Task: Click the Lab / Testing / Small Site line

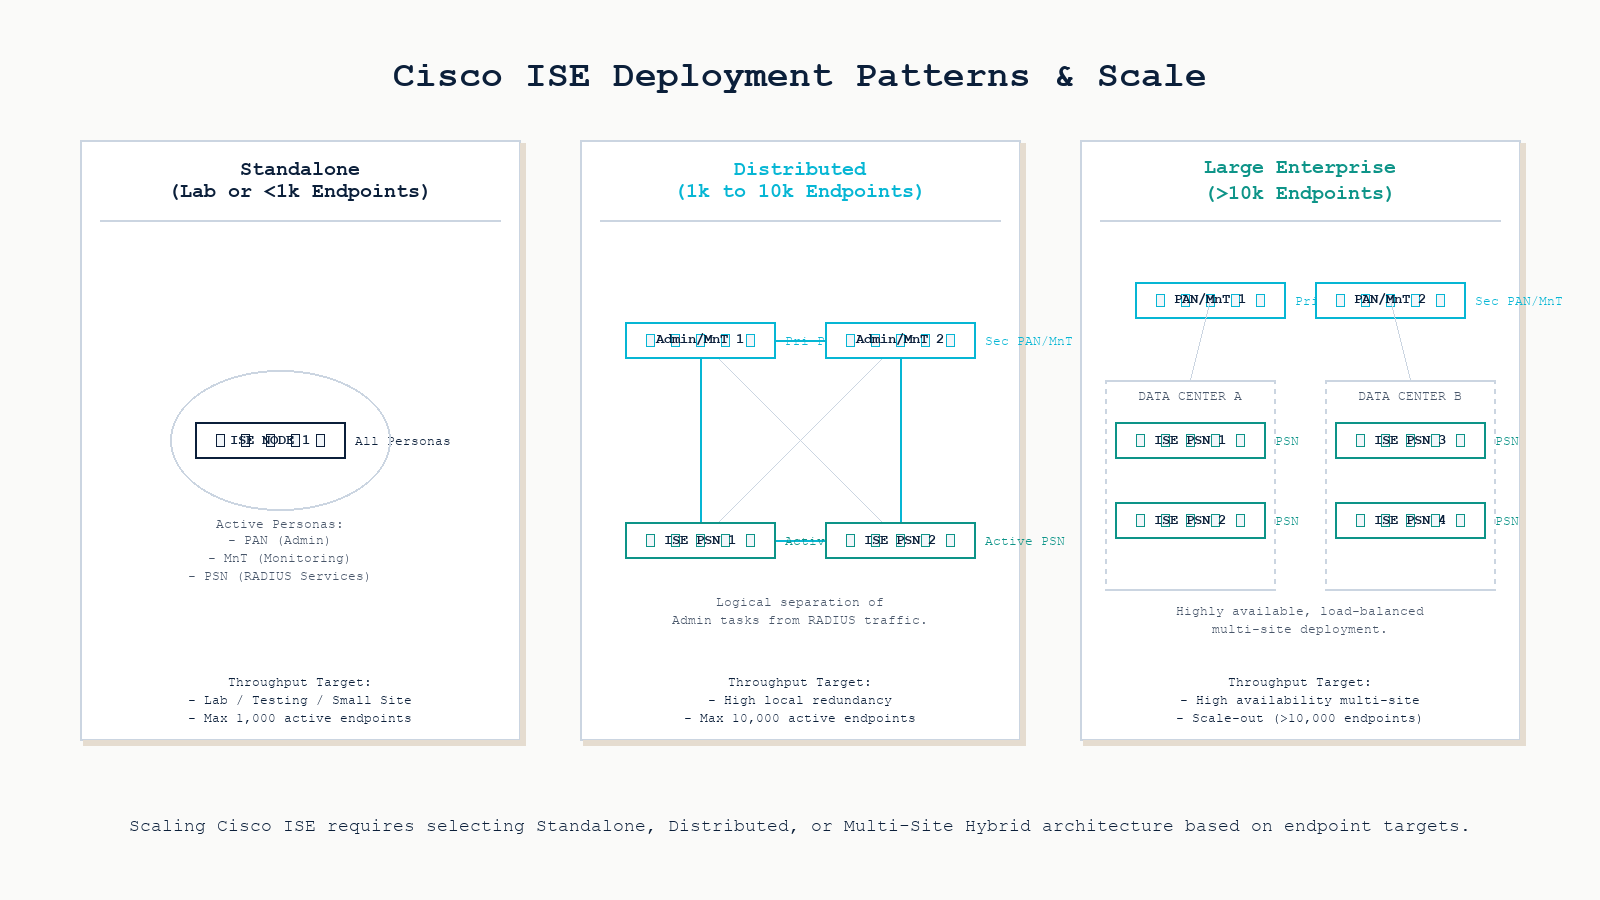Action: [300, 700]
